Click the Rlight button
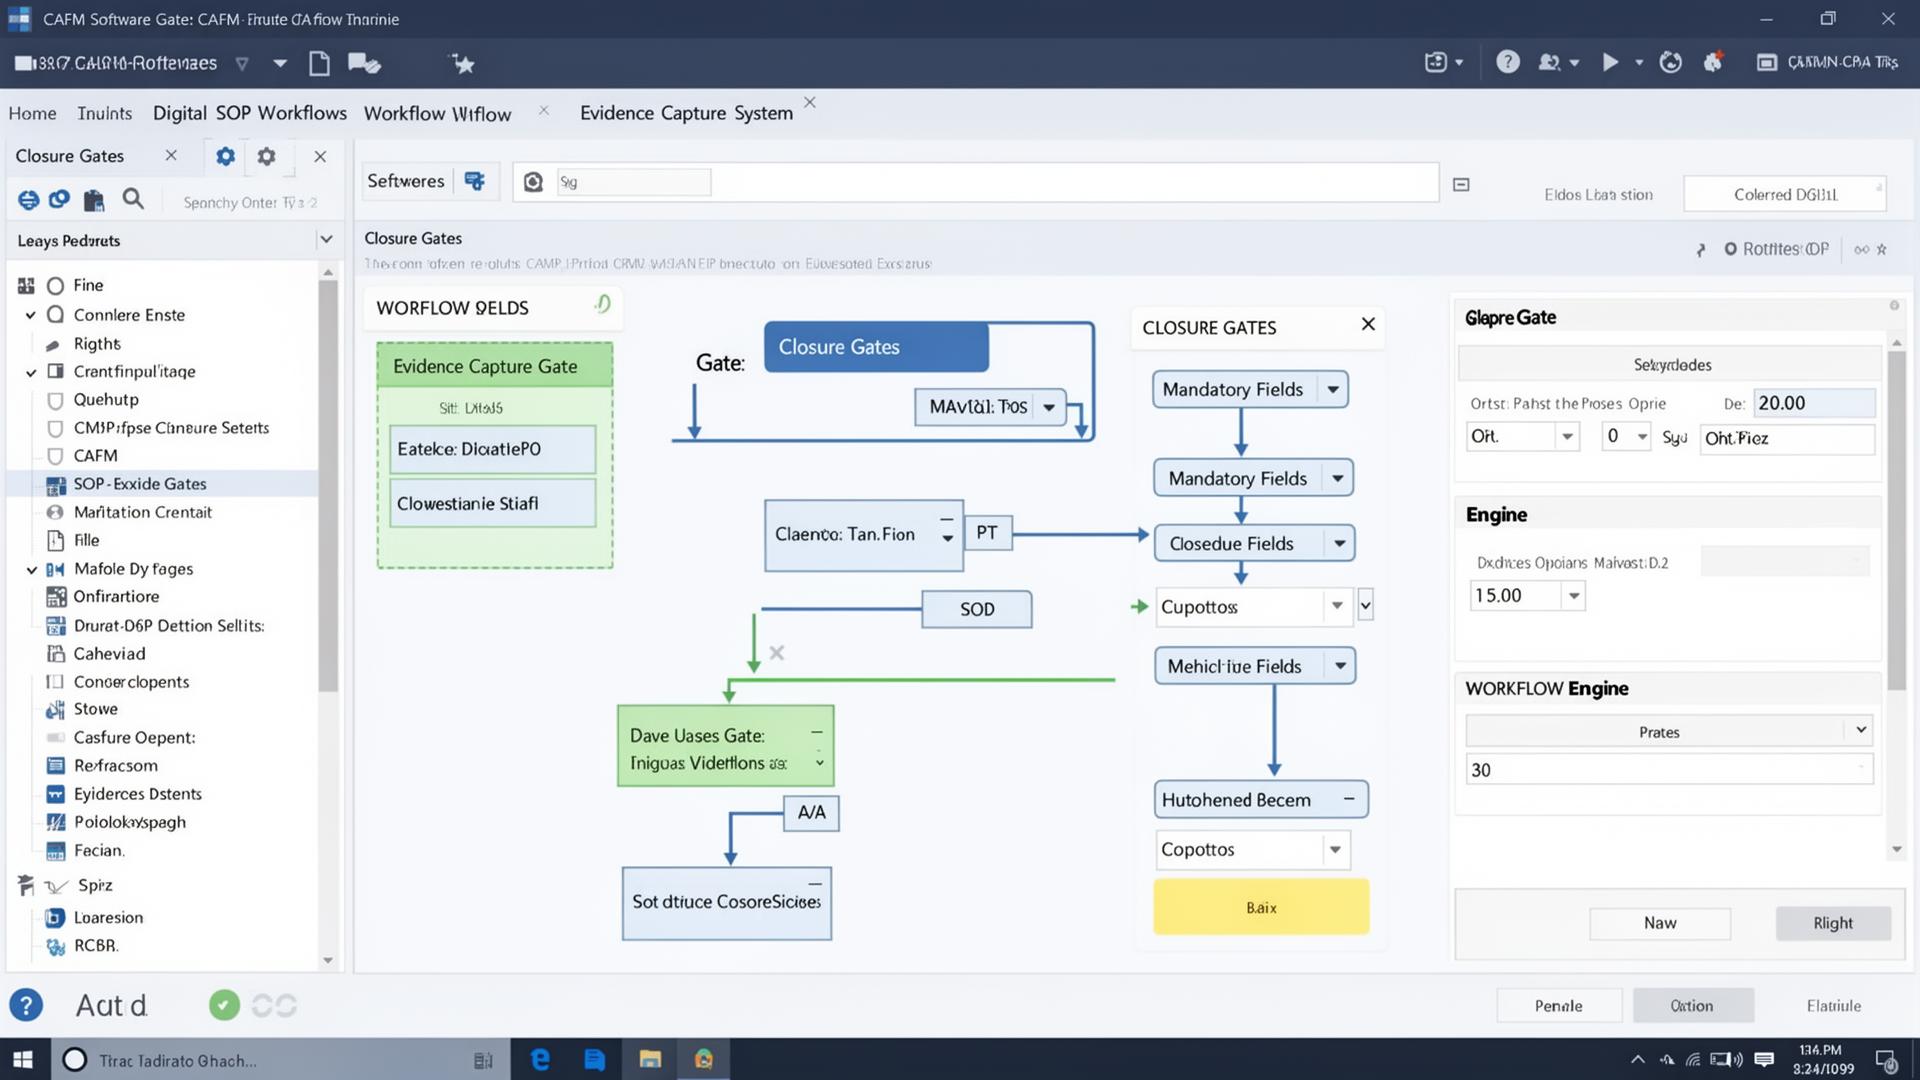Viewport: 1920px width, 1080px height. pos(1833,923)
